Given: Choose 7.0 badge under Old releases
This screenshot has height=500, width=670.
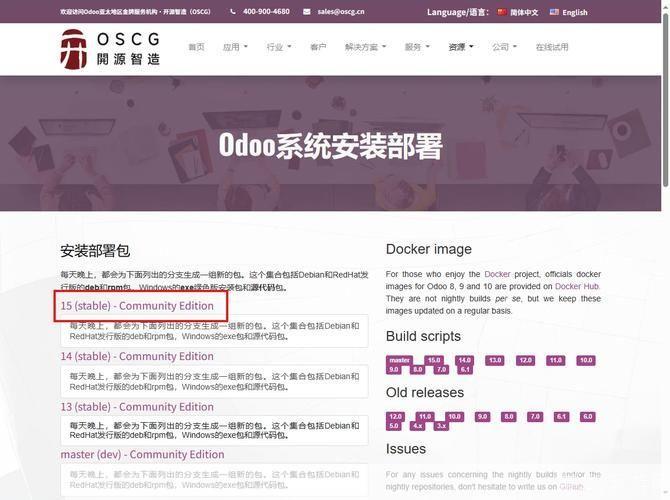Looking at the screenshot, I should tap(535, 416).
